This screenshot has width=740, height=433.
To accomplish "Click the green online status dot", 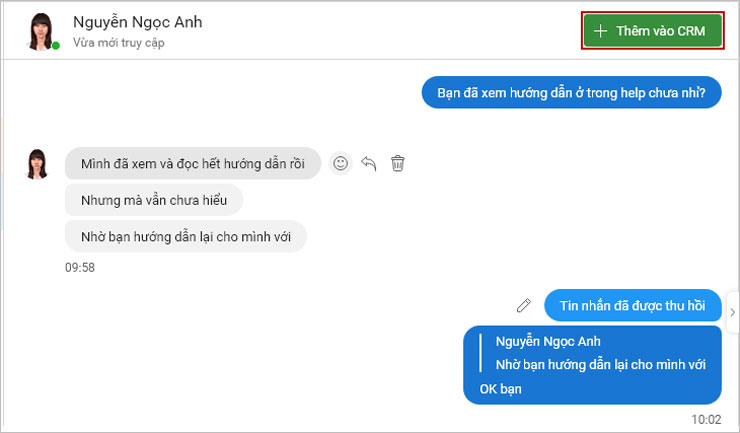I will click(x=56, y=45).
